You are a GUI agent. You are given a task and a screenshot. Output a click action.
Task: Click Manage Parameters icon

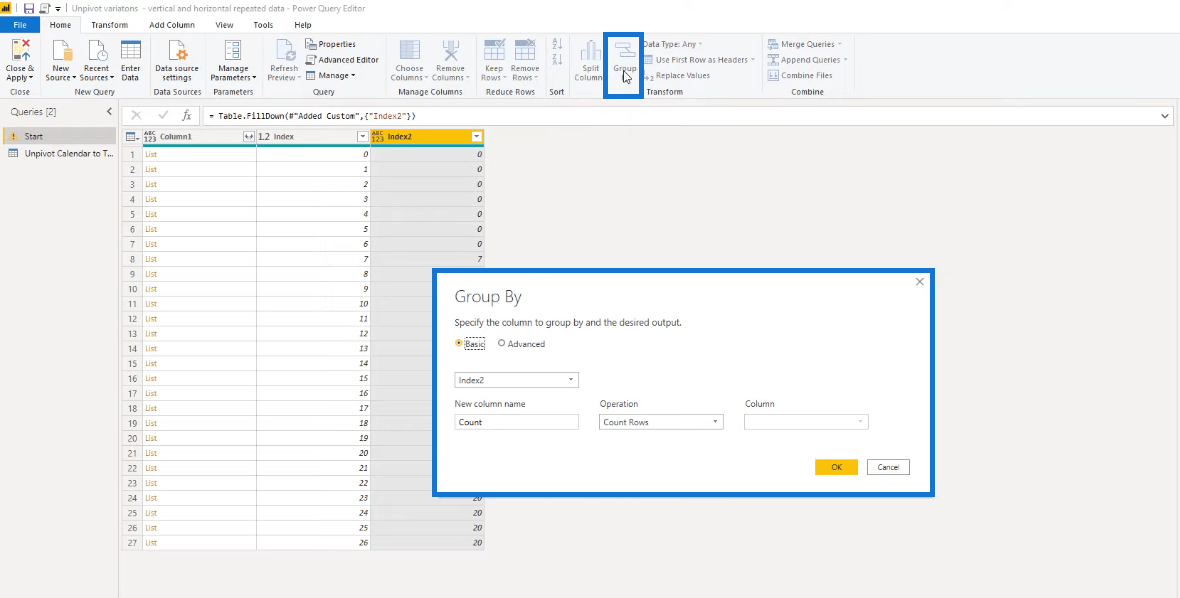pyautogui.click(x=233, y=50)
